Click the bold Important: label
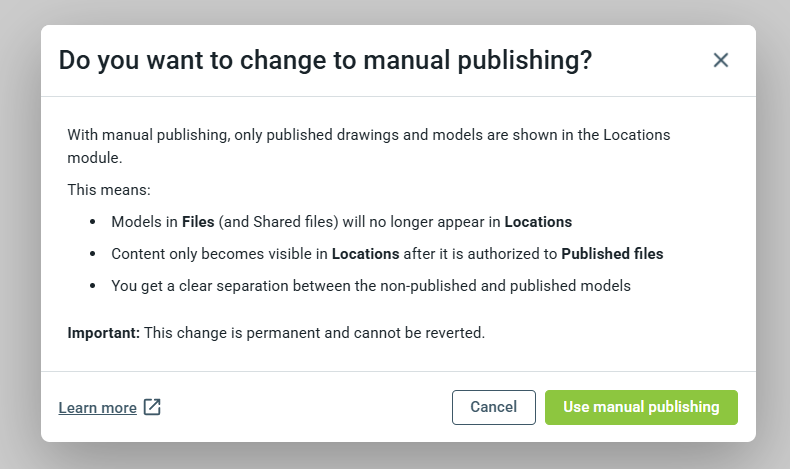This screenshot has width=790, height=469. (104, 332)
